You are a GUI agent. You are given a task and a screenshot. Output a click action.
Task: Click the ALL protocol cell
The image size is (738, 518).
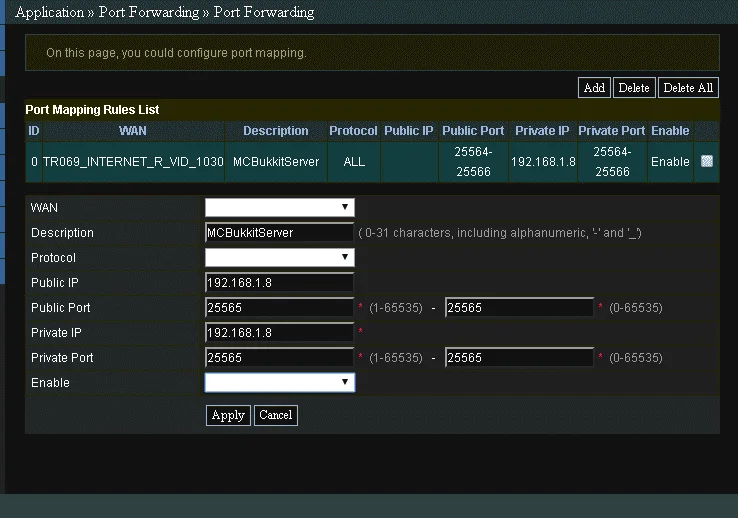click(354, 162)
